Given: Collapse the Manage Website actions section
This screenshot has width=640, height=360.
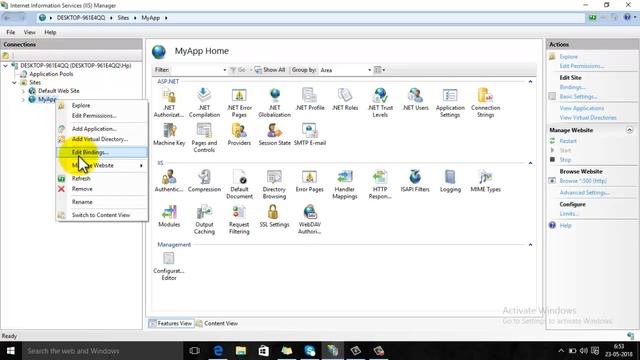Looking at the screenshot, I should pyautogui.click(x=629, y=130).
